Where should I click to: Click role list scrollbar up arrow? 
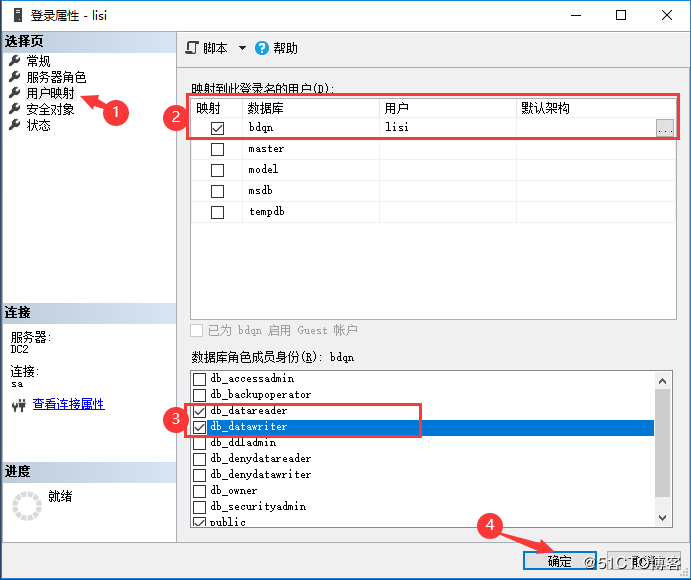[662, 381]
